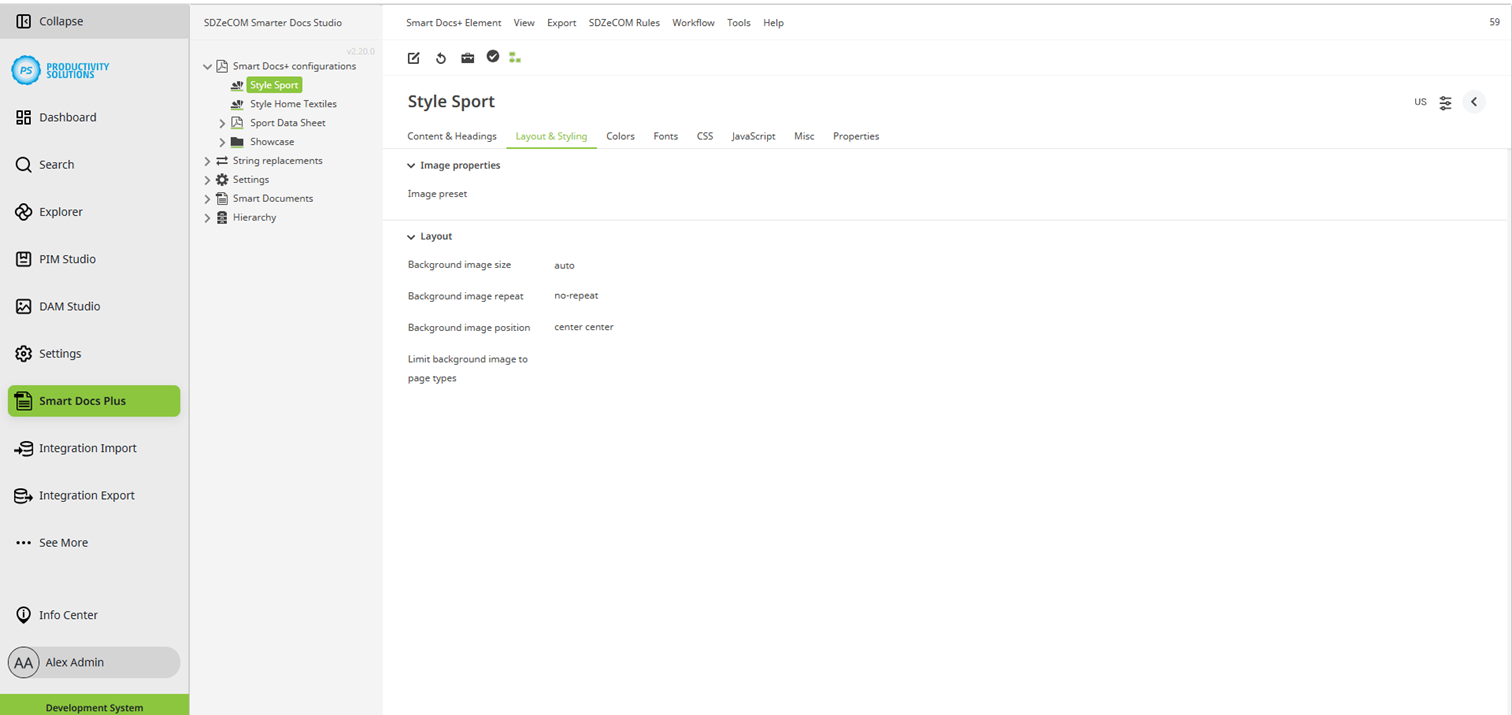The width and height of the screenshot is (1512, 715).
Task: Switch to the JavaScript tab
Action: [753, 136]
